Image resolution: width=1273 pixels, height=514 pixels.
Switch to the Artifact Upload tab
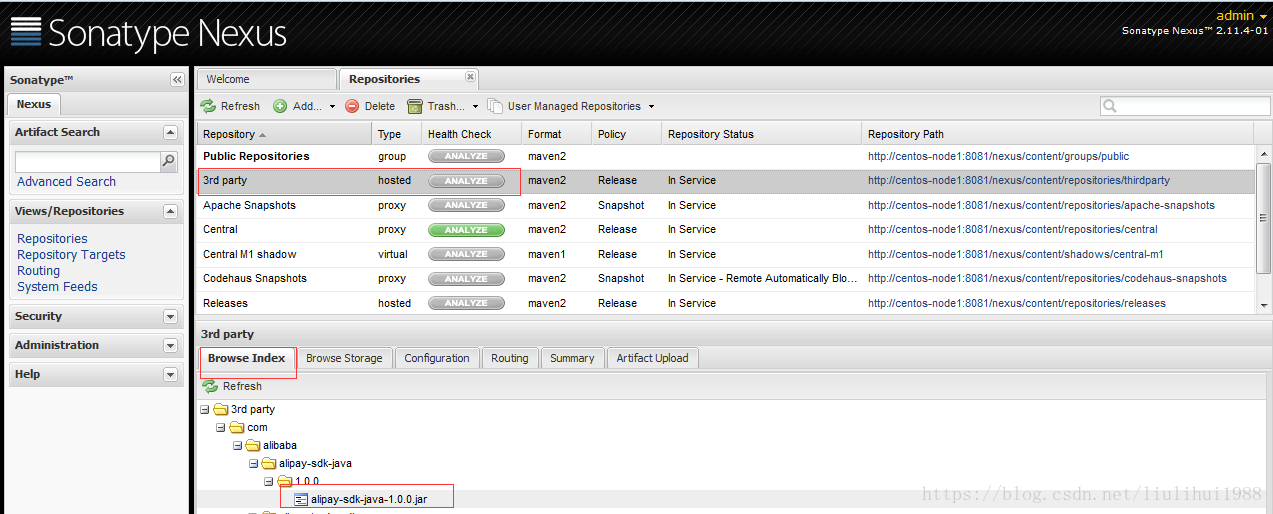652,358
